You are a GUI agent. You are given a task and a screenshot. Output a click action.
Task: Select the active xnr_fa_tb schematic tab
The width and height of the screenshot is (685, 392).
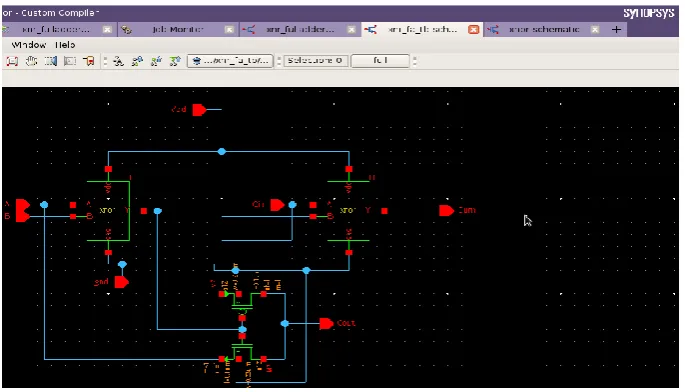pyautogui.click(x=422, y=30)
